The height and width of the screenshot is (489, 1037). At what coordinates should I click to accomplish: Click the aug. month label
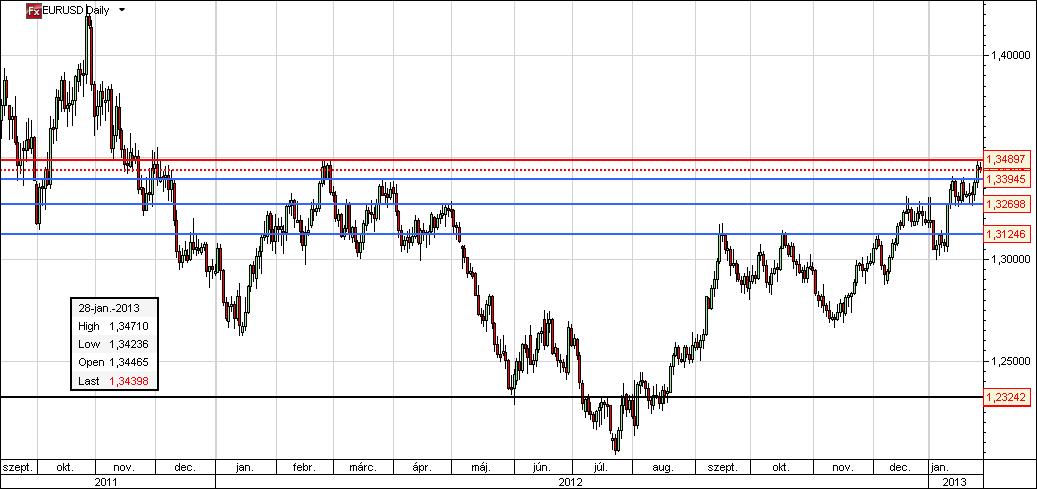coord(663,468)
